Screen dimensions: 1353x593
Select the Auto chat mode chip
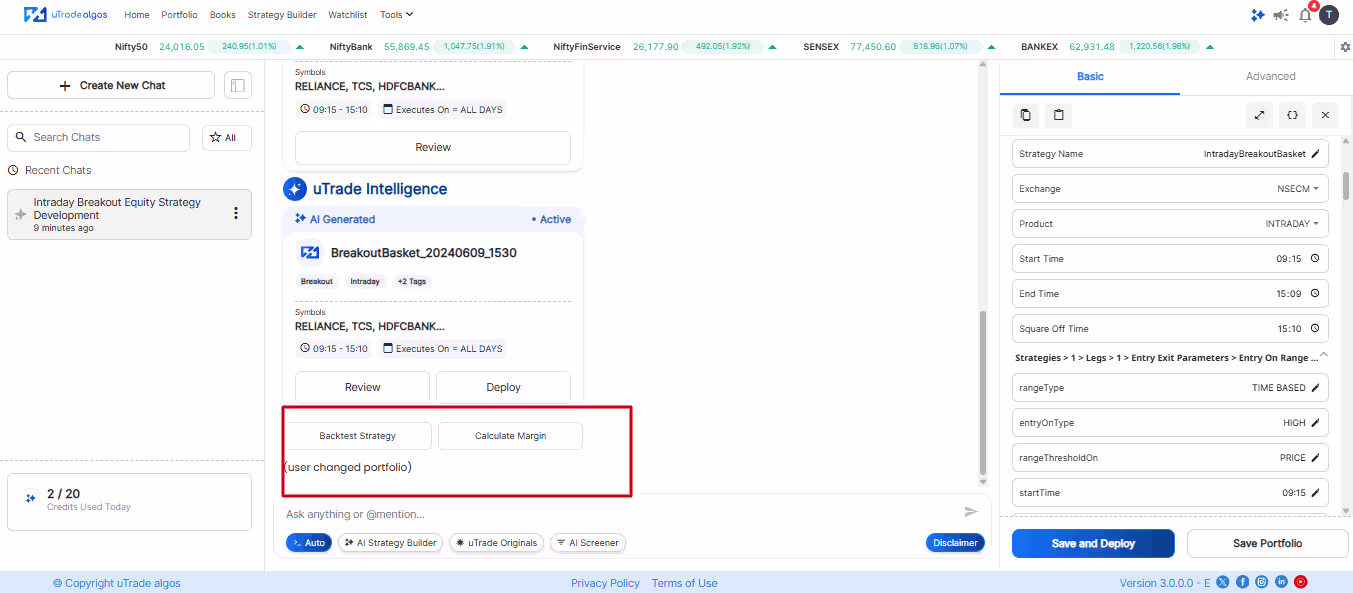(309, 543)
